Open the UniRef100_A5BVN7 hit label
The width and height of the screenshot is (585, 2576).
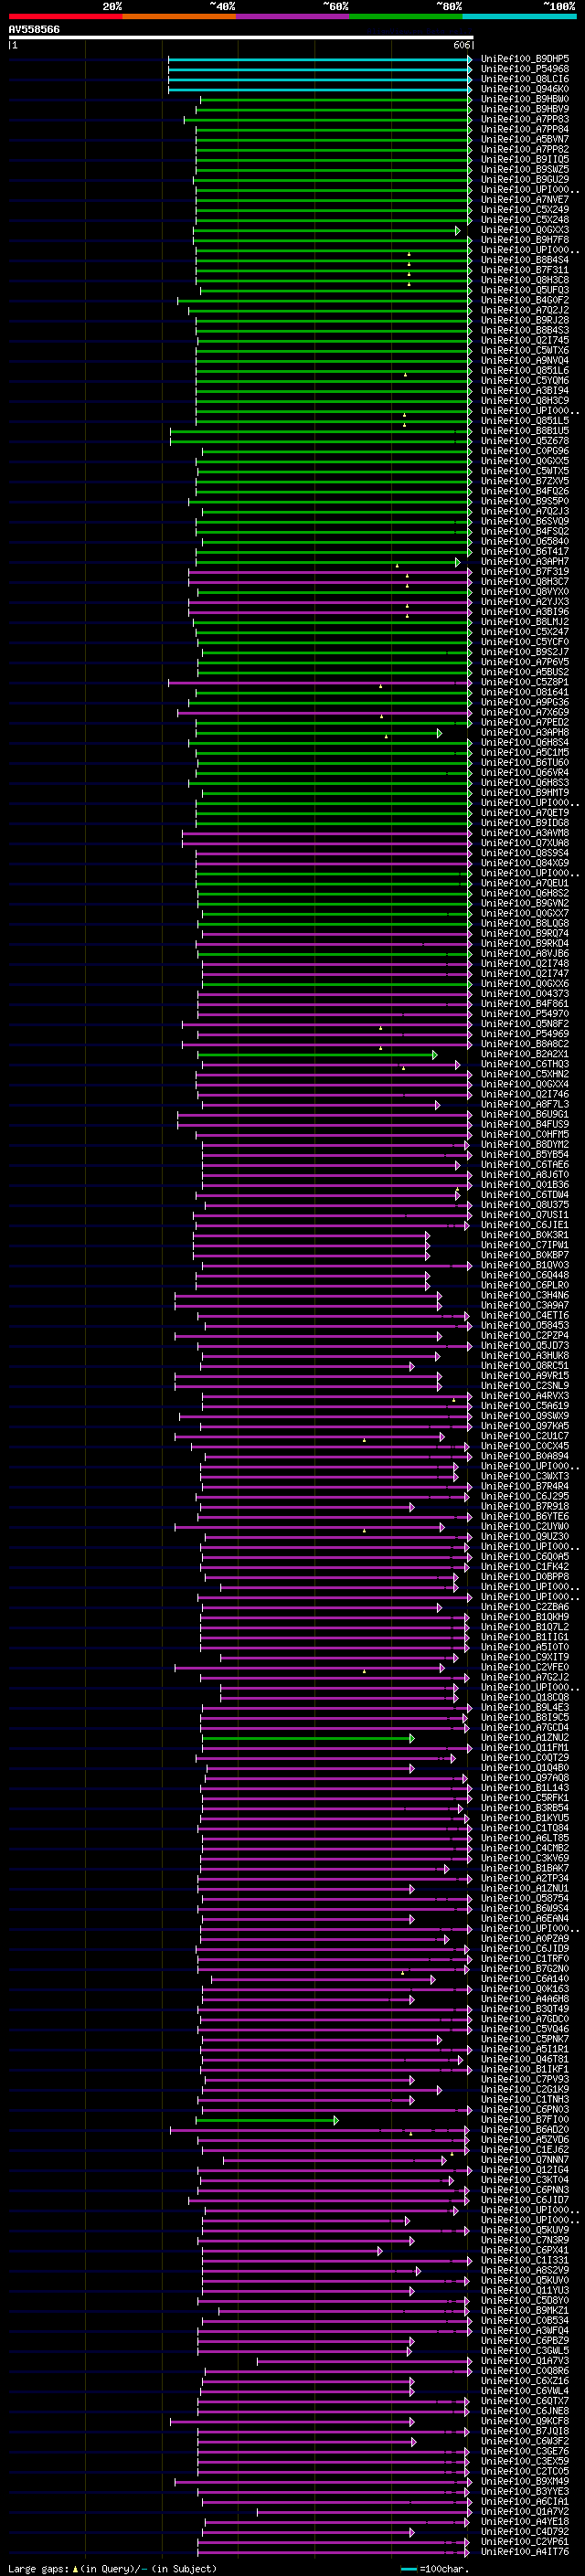[x=525, y=139]
